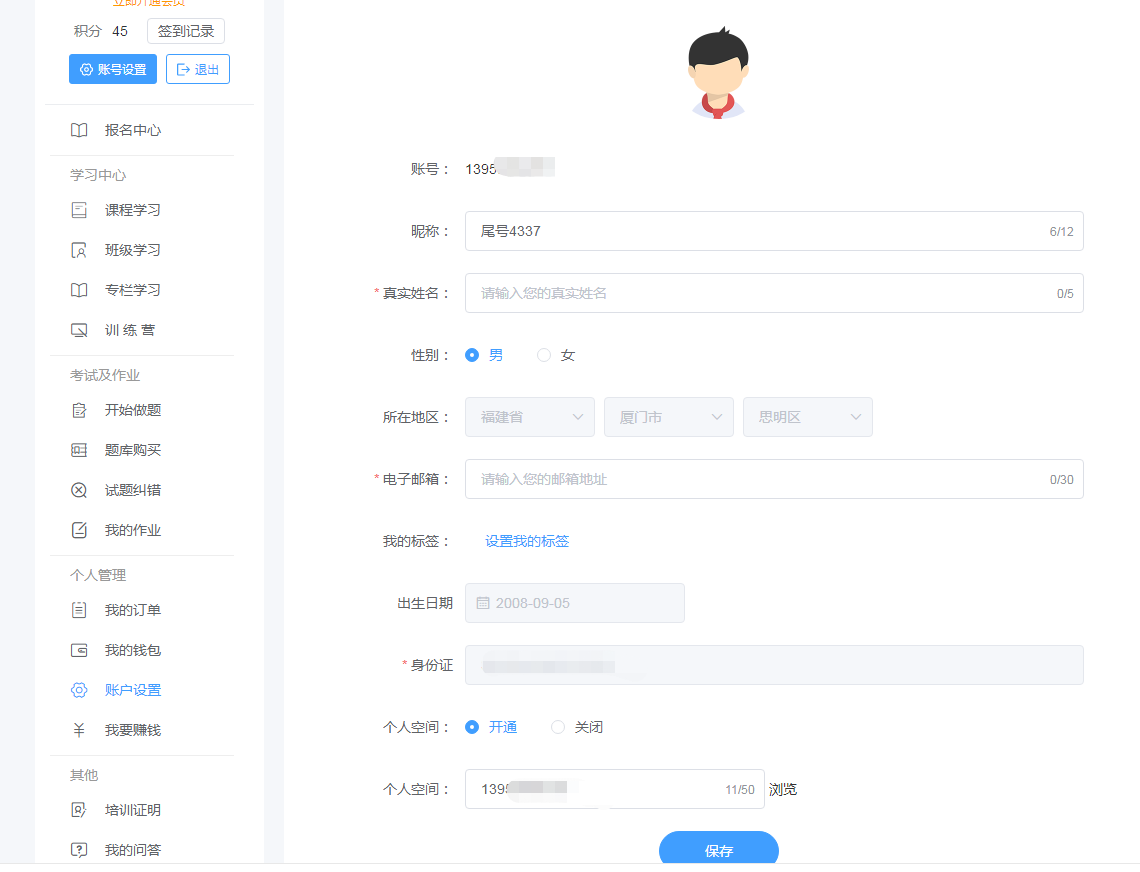Click the 题库购买 icon
1140x872 pixels.
[x=79, y=450]
